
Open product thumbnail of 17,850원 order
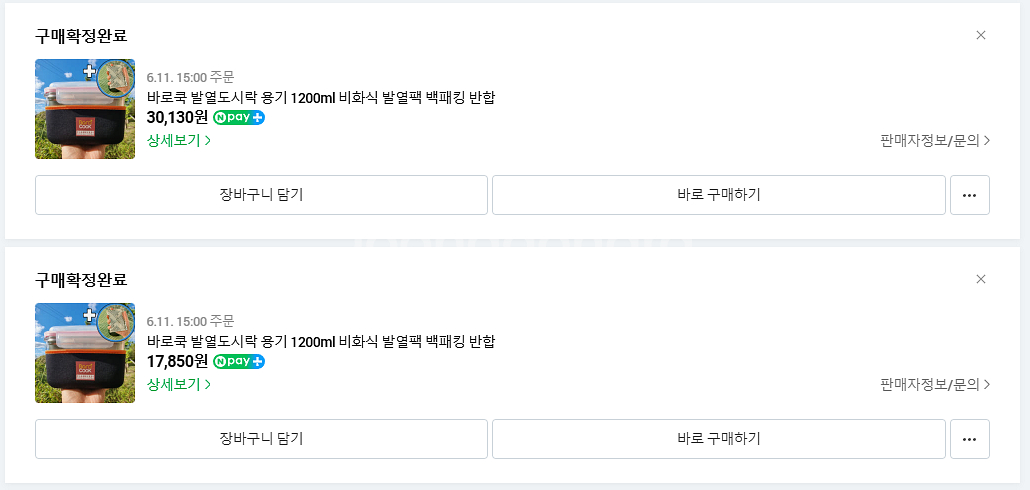tap(85, 353)
